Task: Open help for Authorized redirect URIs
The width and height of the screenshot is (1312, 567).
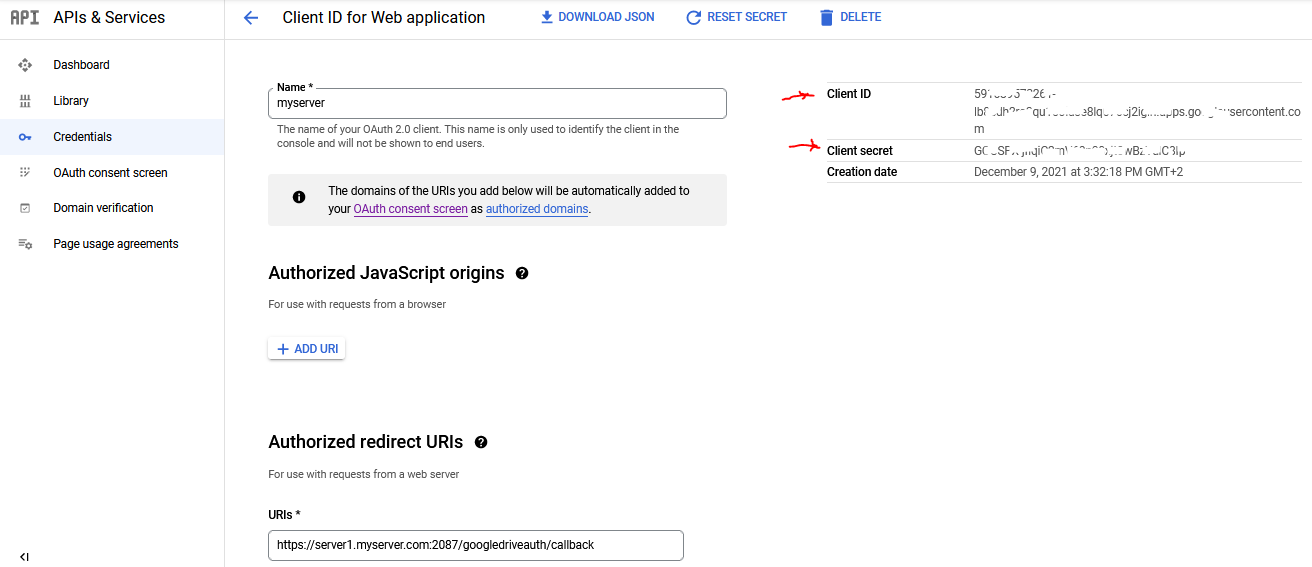Action: (x=481, y=442)
